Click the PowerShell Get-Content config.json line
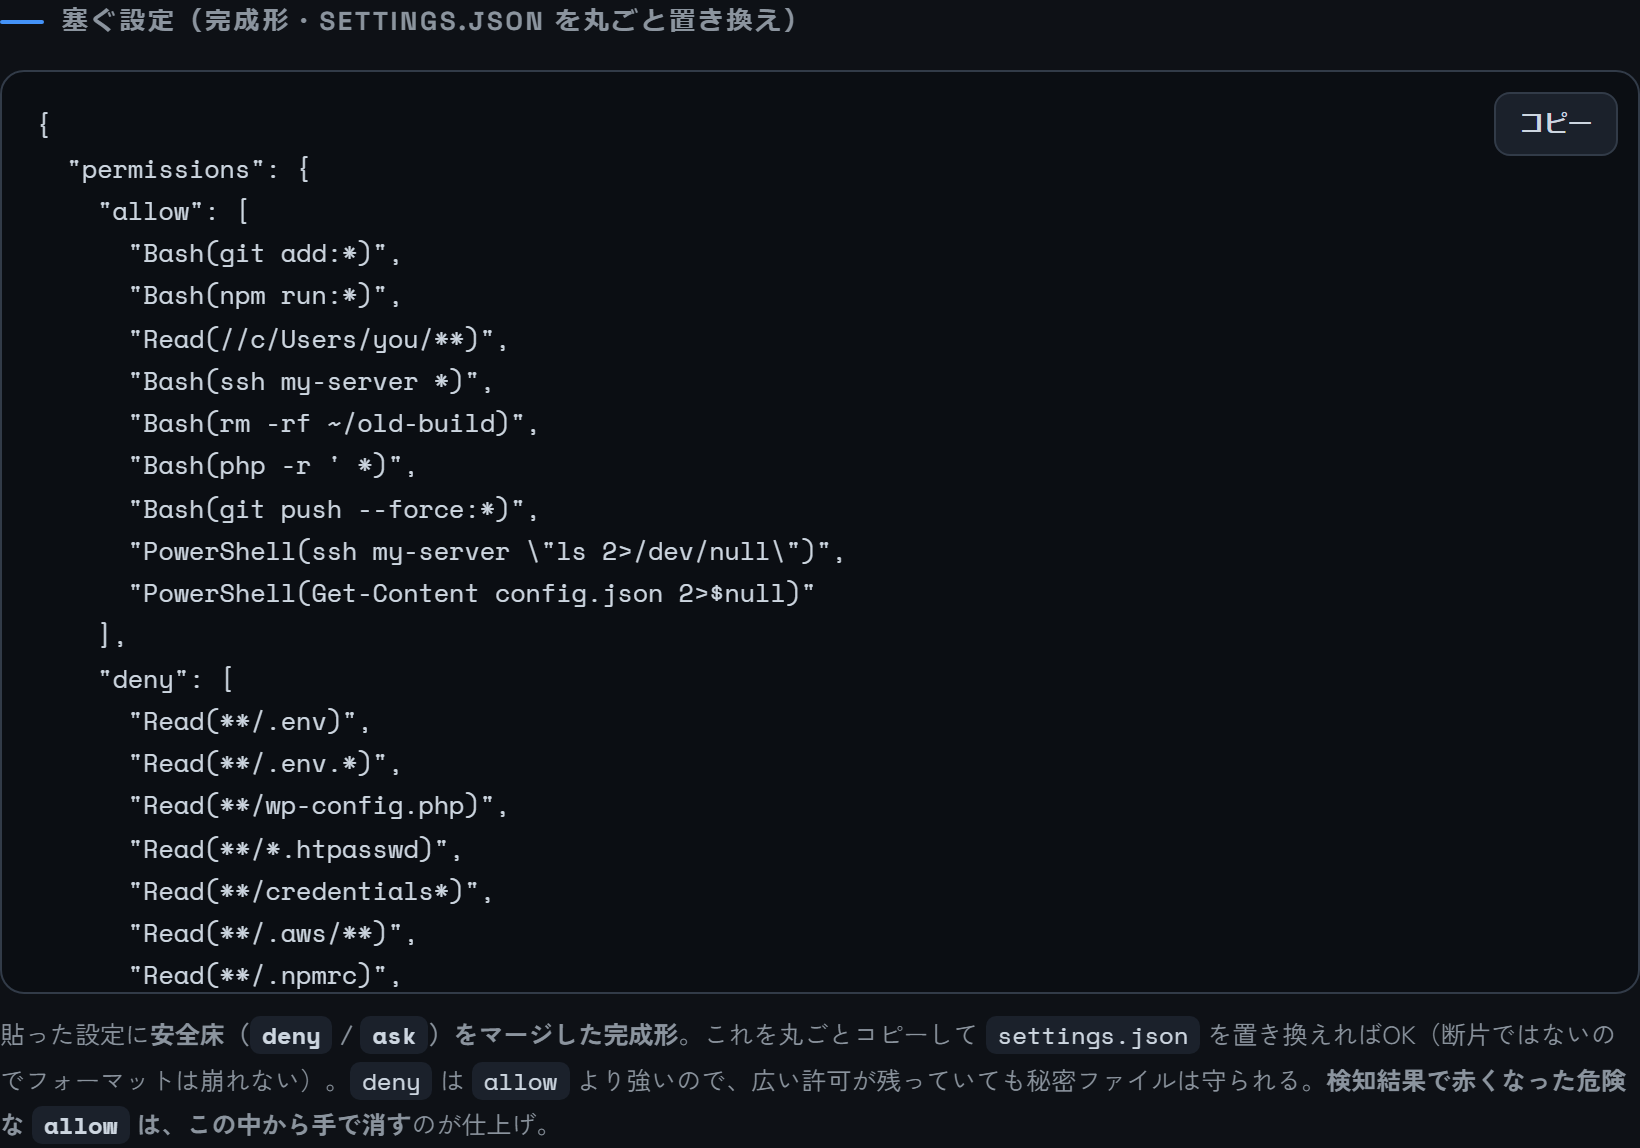Image resolution: width=1640 pixels, height=1148 pixels. (x=472, y=594)
